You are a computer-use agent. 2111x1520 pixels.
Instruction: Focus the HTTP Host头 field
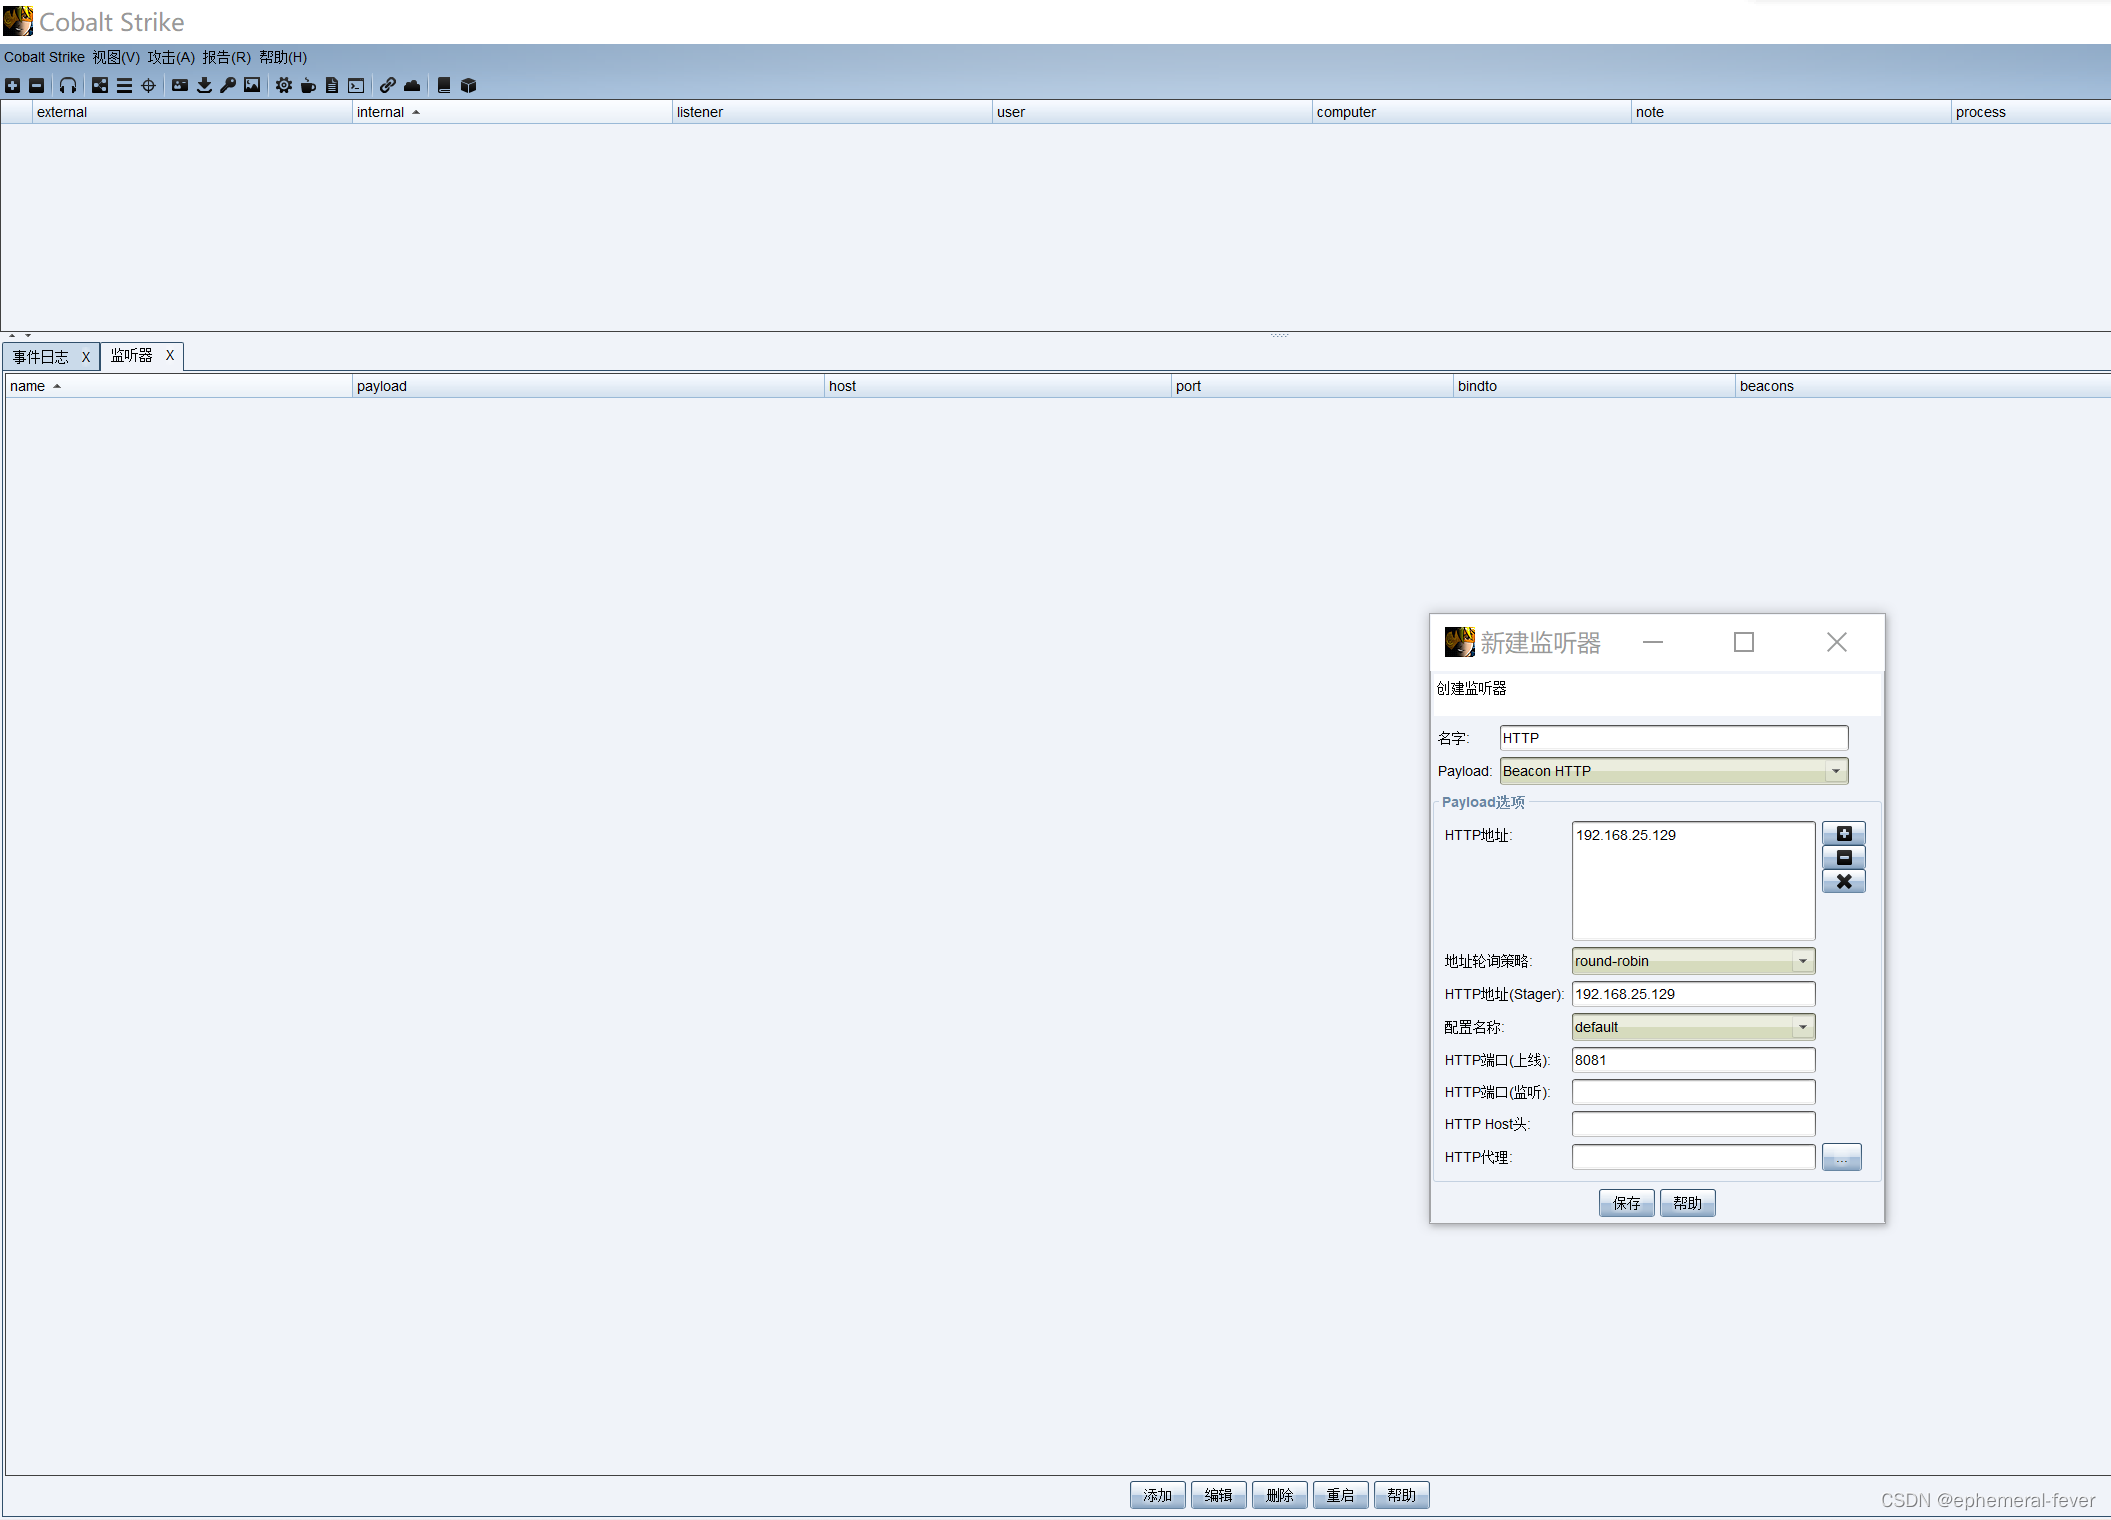[1693, 1124]
